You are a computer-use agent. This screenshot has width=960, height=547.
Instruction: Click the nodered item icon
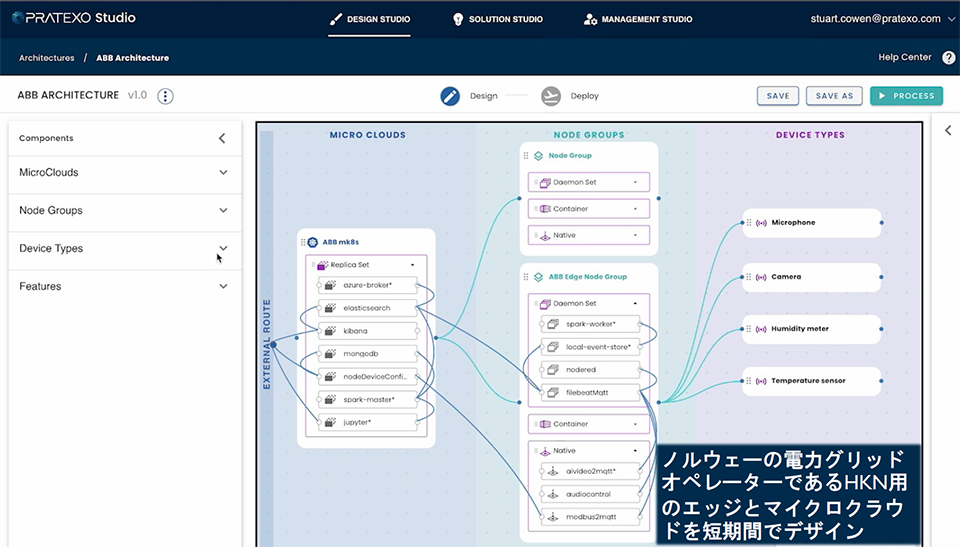[x=553, y=370]
